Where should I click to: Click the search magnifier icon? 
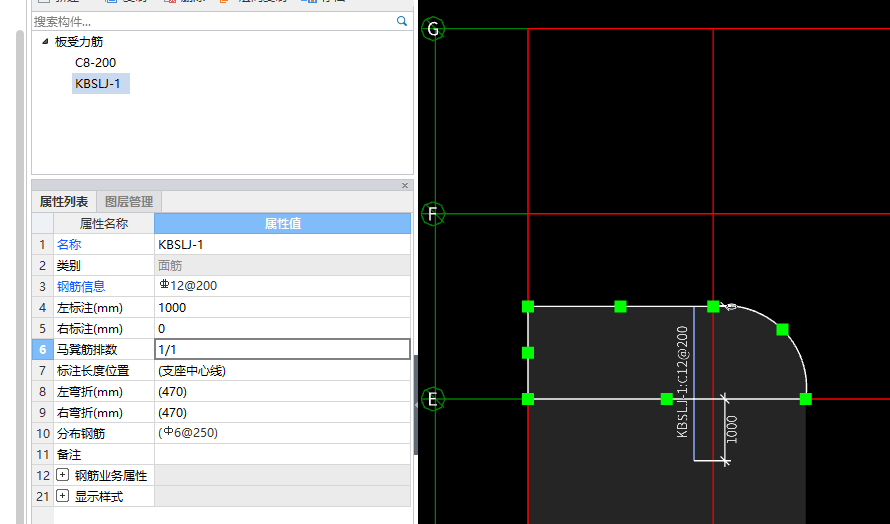point(402,21)
